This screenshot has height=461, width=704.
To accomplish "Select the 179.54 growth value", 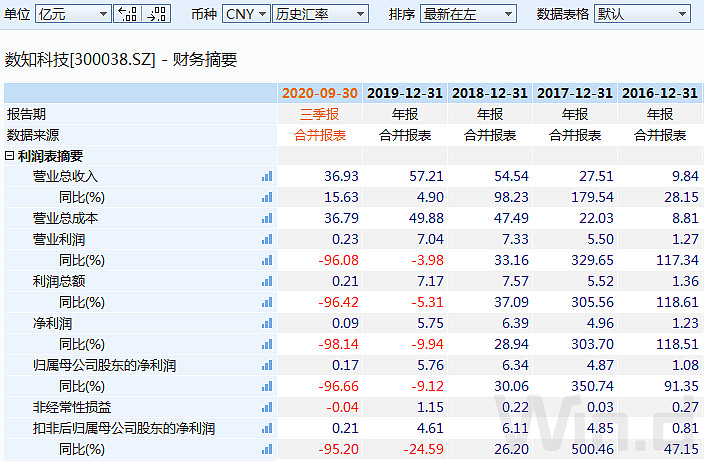I will [x=592, y=197].
